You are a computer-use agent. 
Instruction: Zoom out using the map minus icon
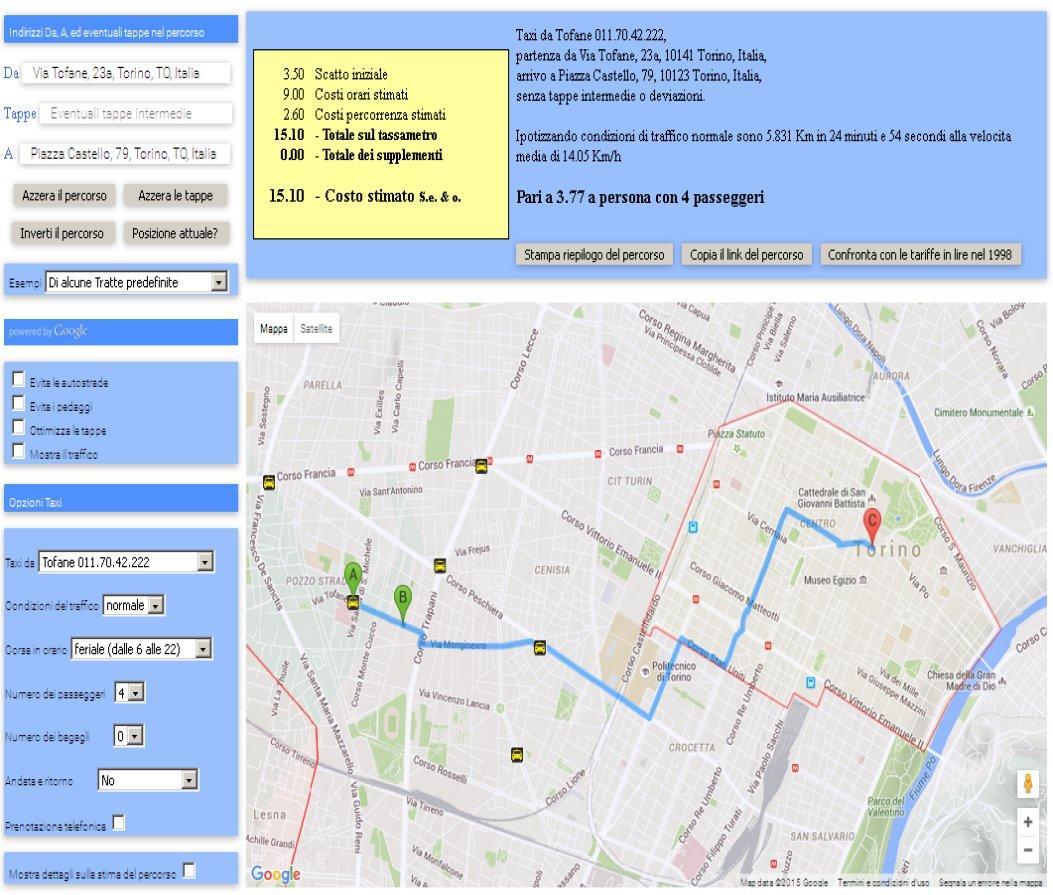(x=1028, y=848)
